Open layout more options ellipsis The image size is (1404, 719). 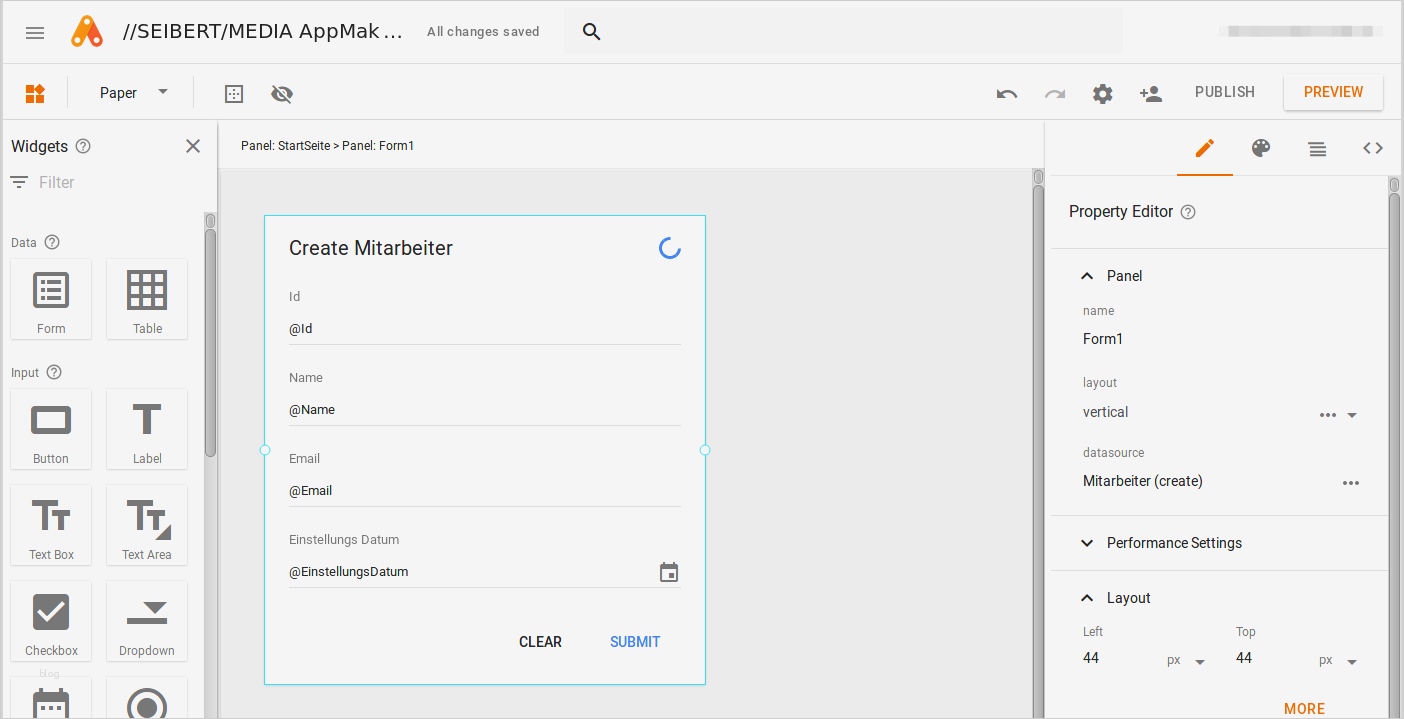1328,415
